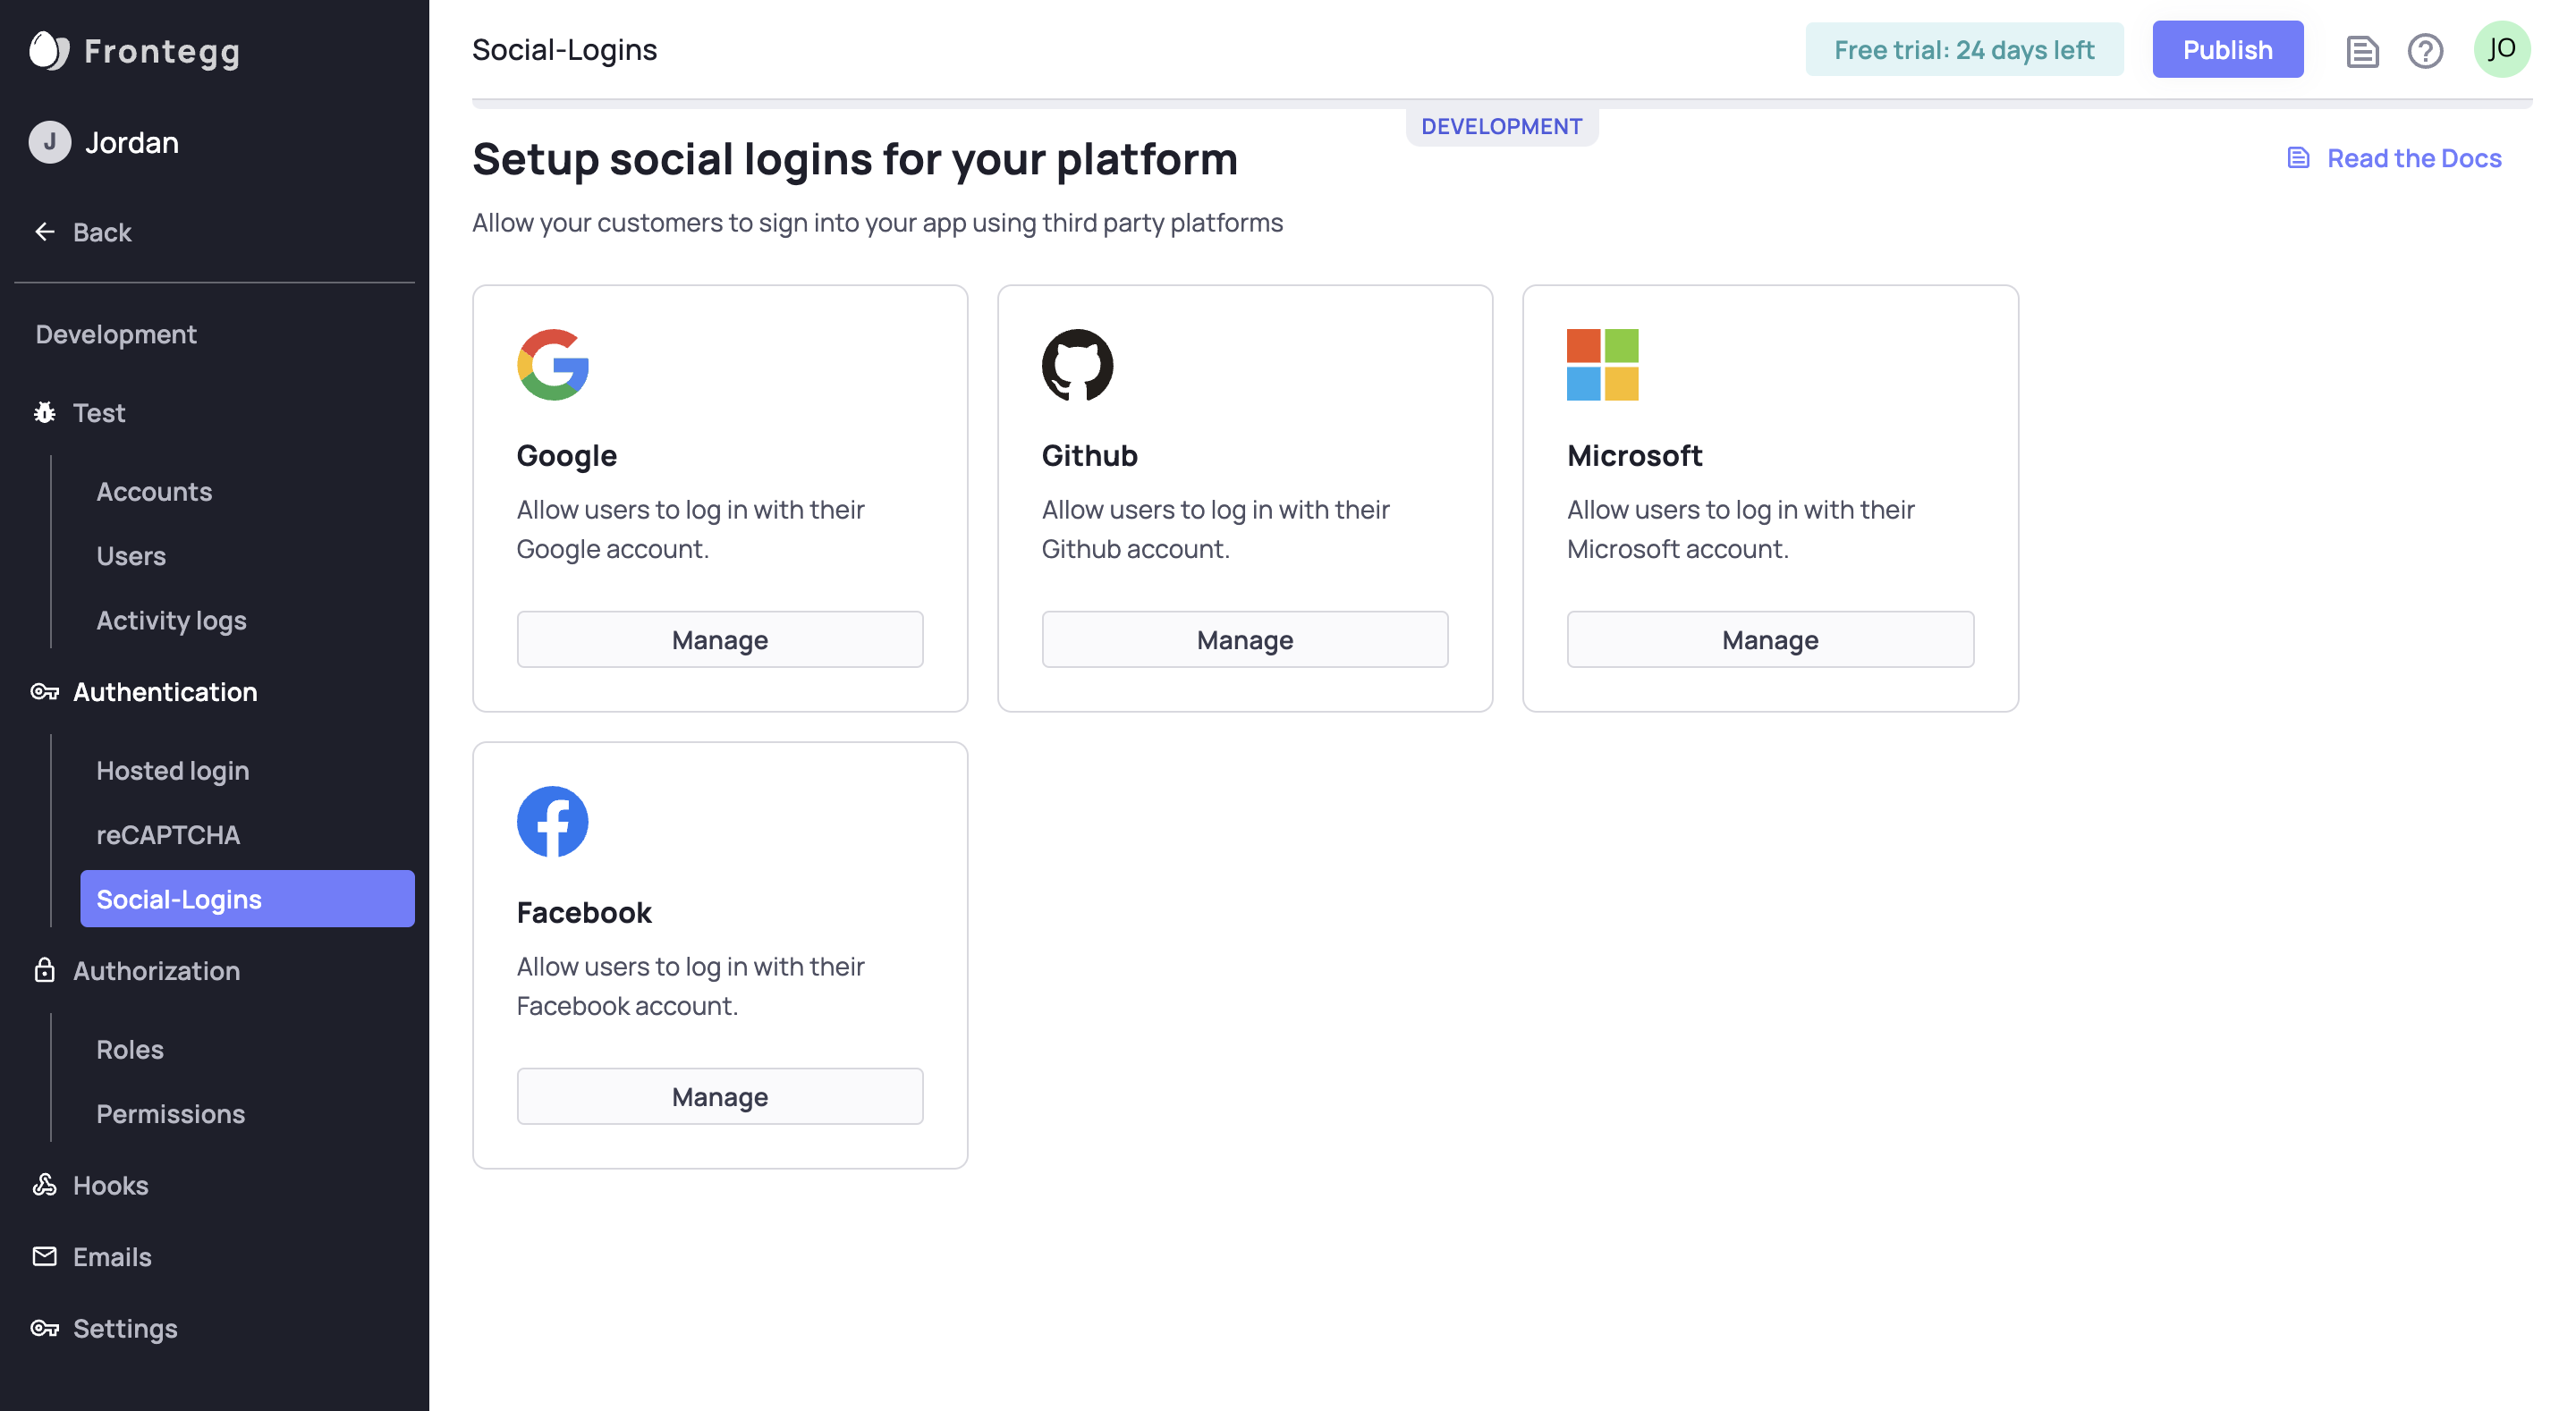Select Activity logs in sidebar
The height and width of the screenshot is (1411, 2576).
click(x=171, y=621)
